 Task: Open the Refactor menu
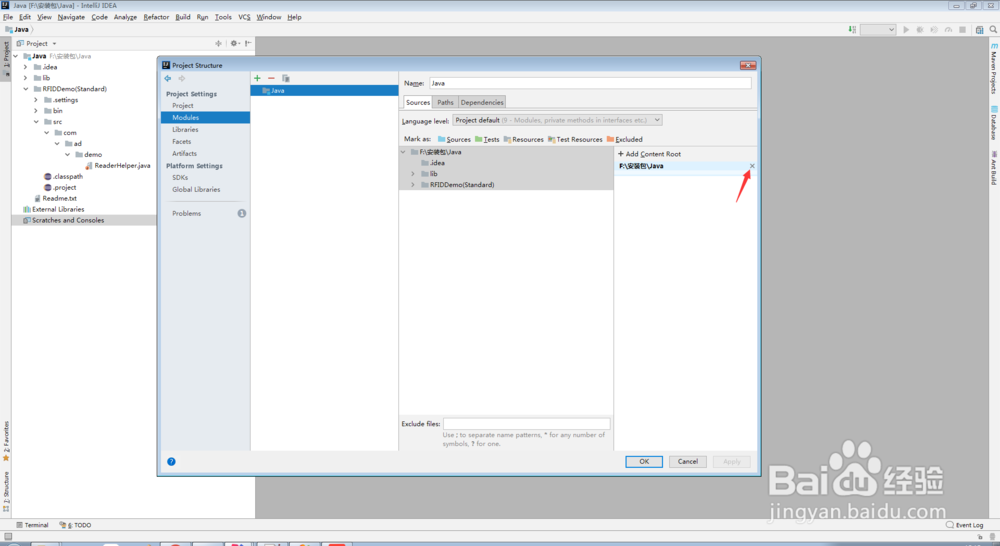(x=156, y=17)
